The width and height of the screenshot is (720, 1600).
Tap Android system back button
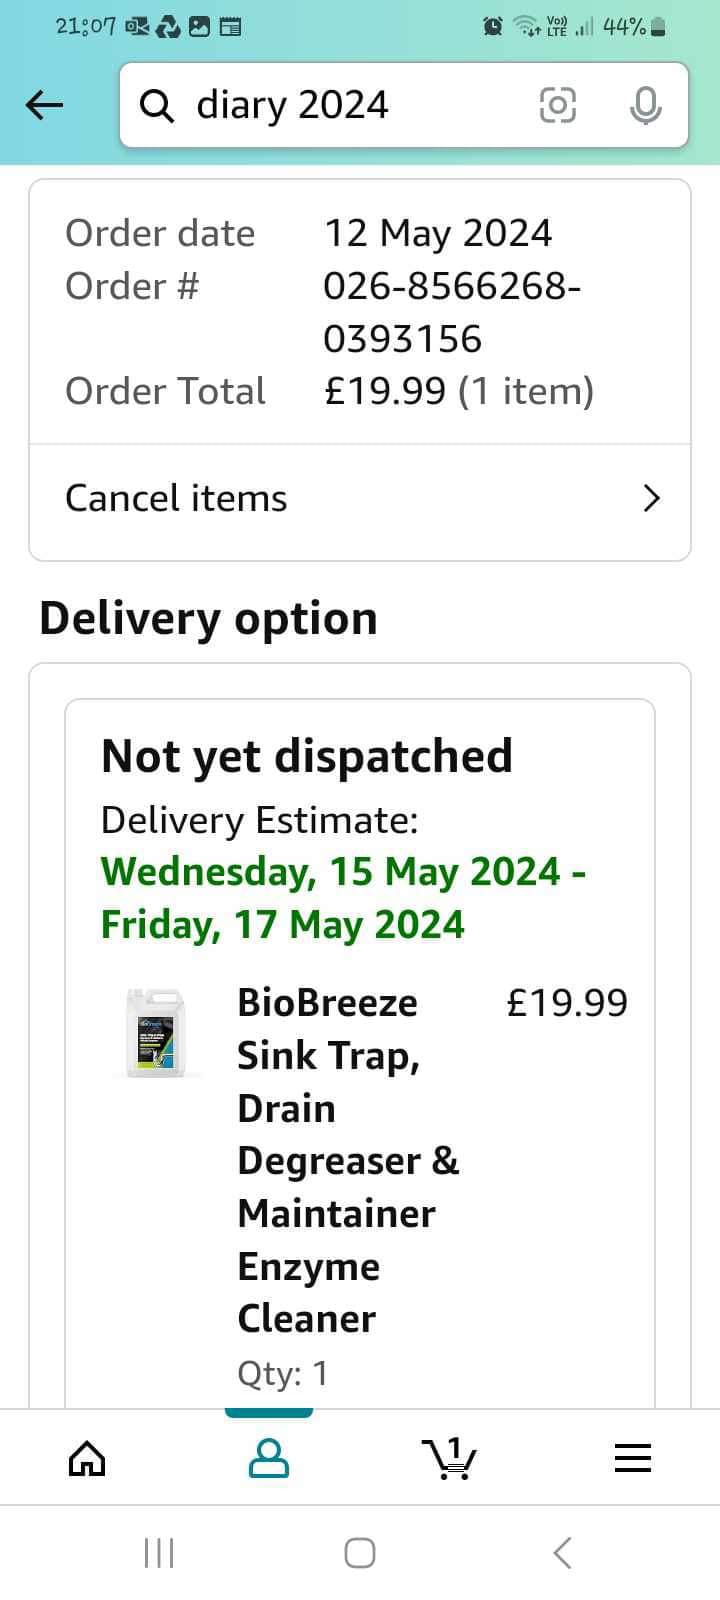click(x=562, y=1553)
